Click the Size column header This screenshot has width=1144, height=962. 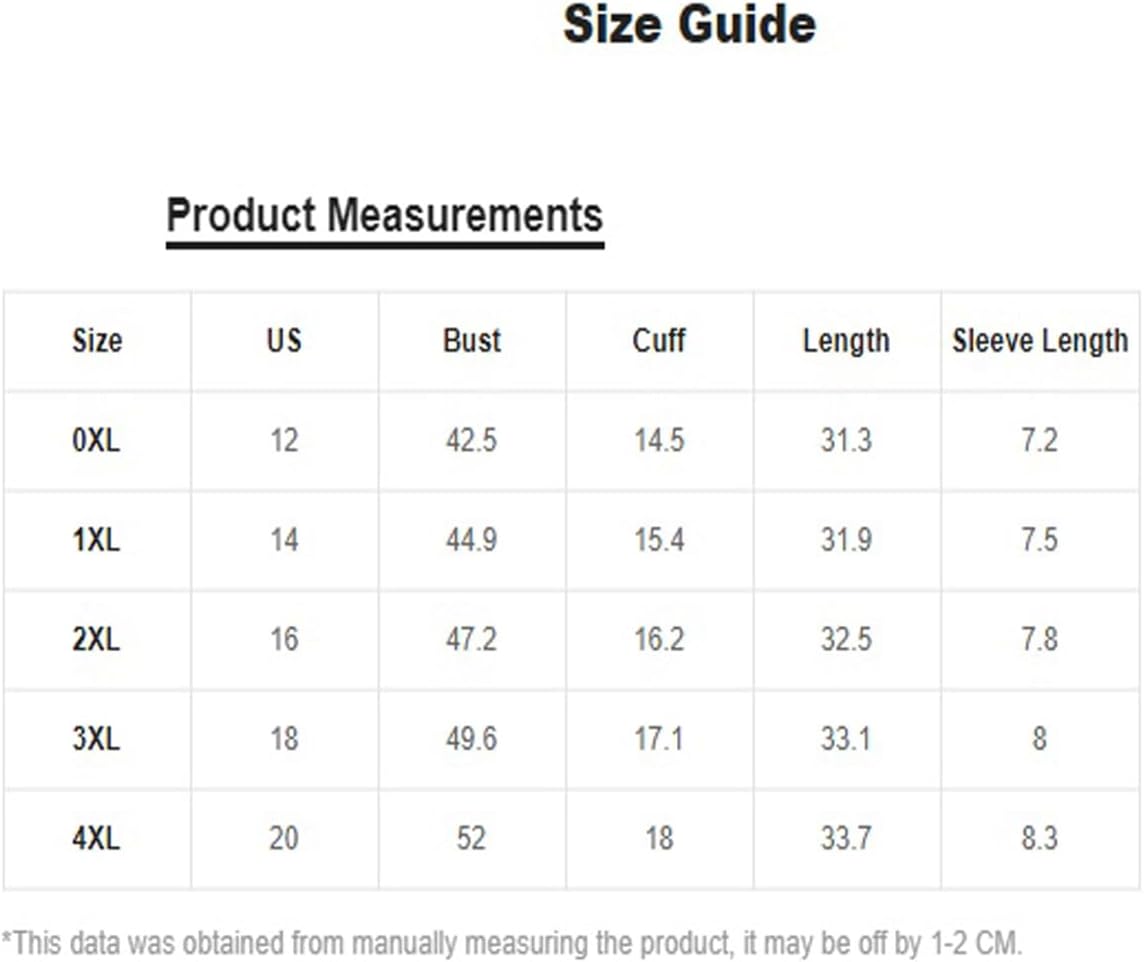point(97,341)
